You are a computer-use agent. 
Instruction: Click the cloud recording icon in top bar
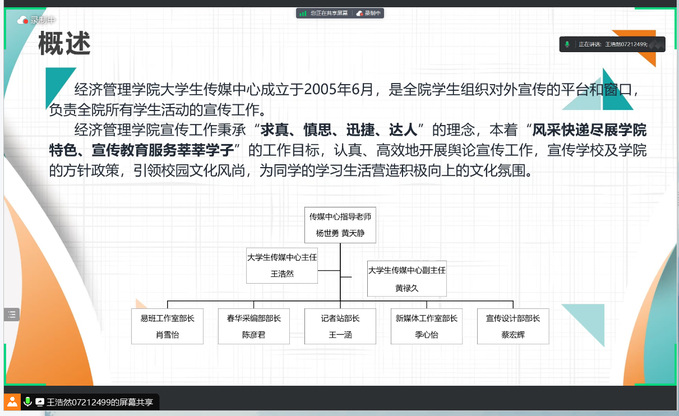click(x=361, y=13)
